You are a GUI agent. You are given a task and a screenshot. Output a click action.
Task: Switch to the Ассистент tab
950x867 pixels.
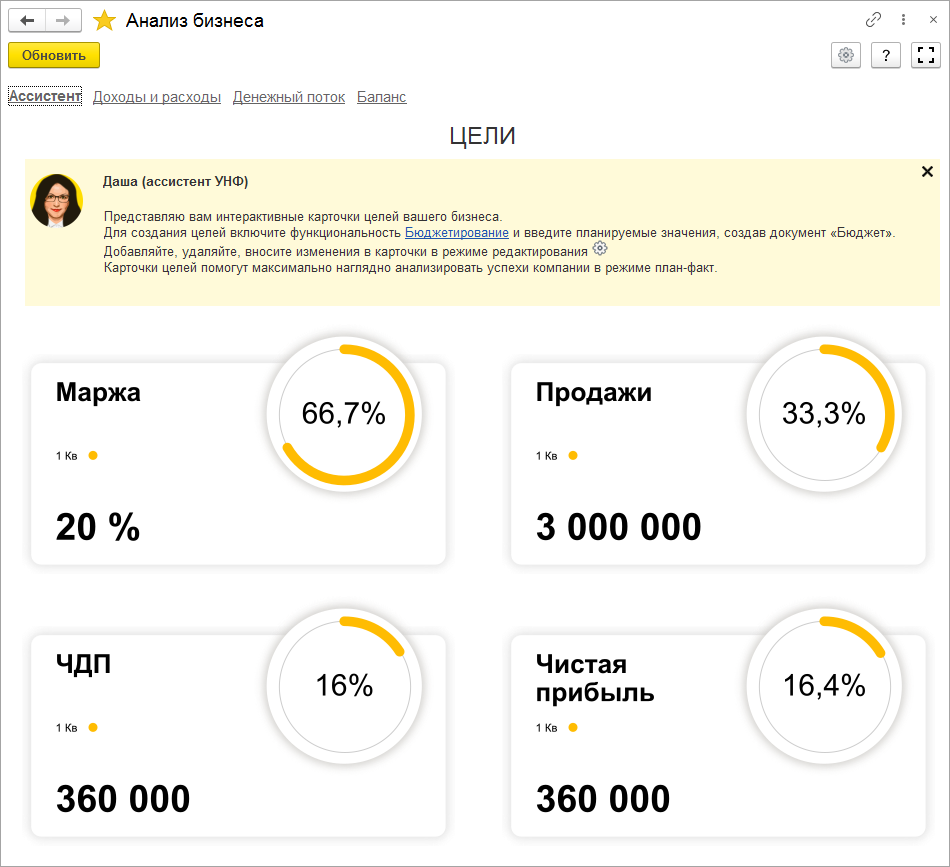[x=45, y=96]
